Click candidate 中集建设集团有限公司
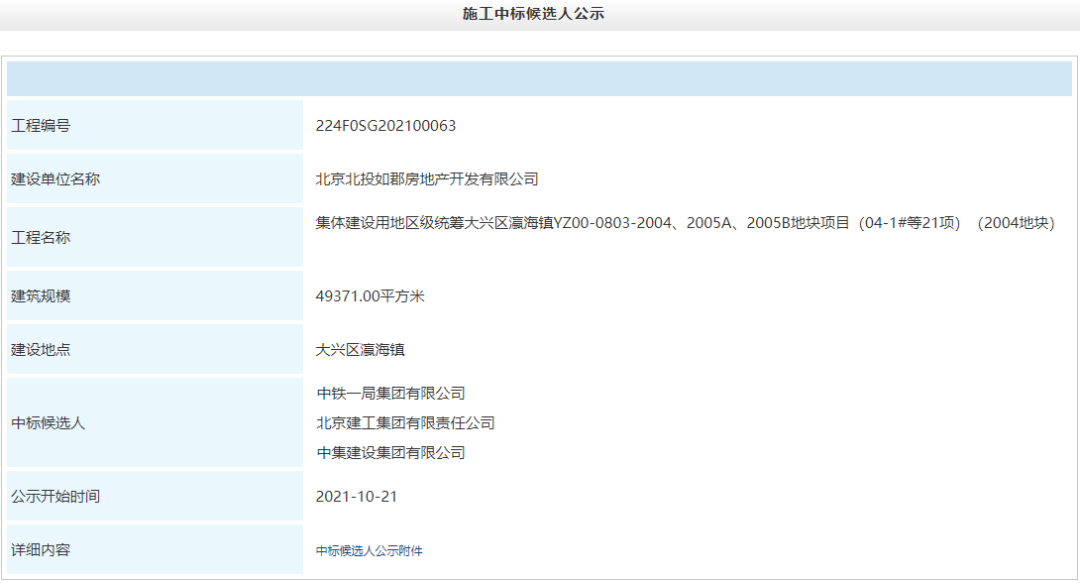This screenshot has height=583, width=1080. point(391,453)
